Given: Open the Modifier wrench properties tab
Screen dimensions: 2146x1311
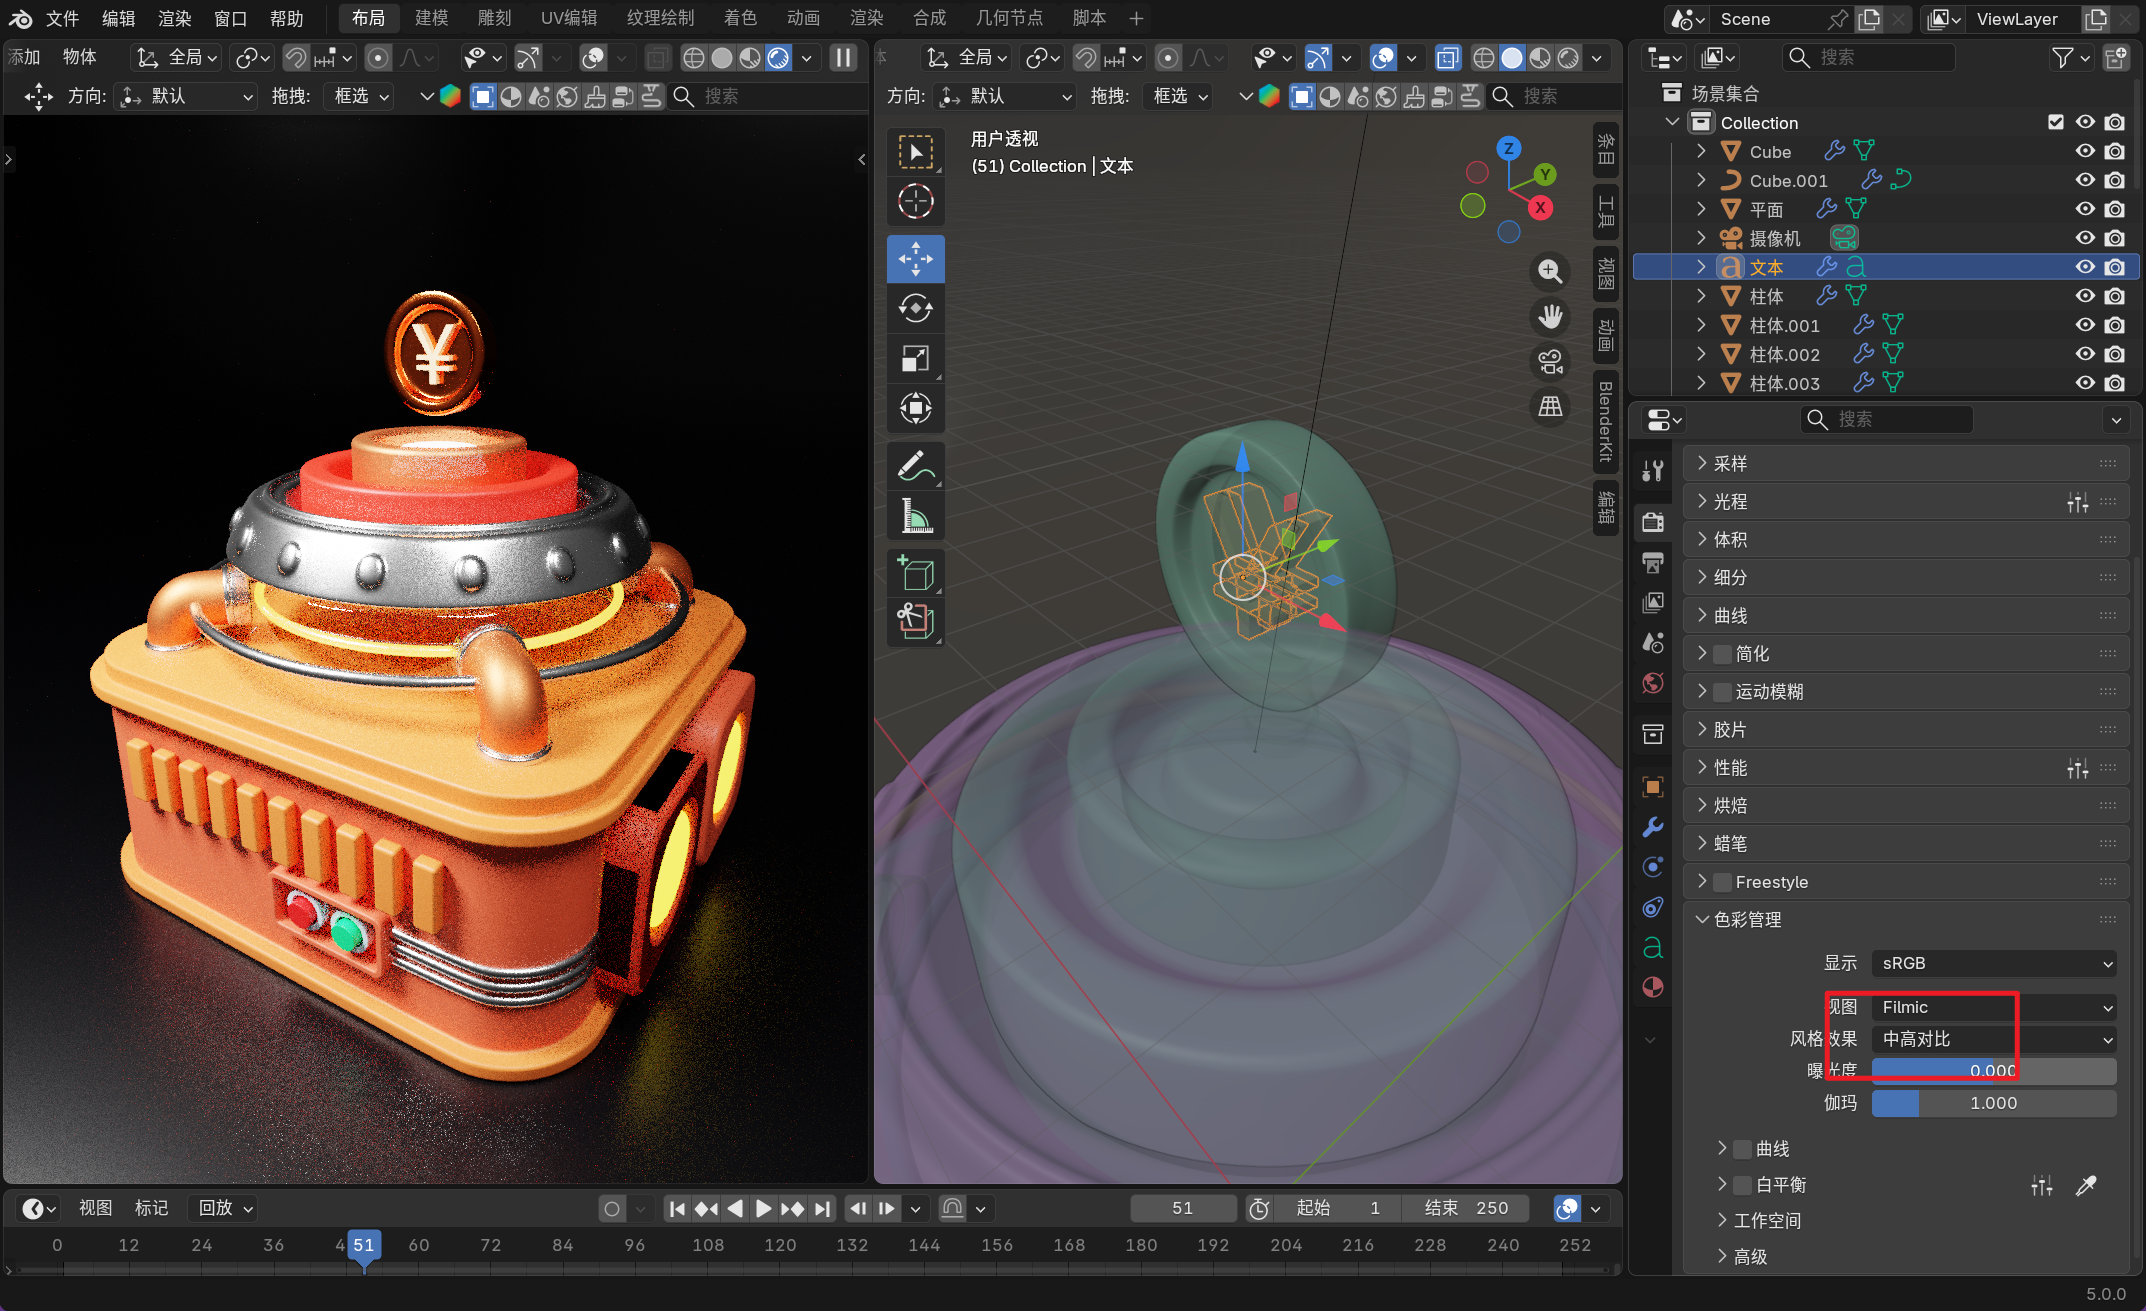Looking at the screenshot, I should 1653,827.
